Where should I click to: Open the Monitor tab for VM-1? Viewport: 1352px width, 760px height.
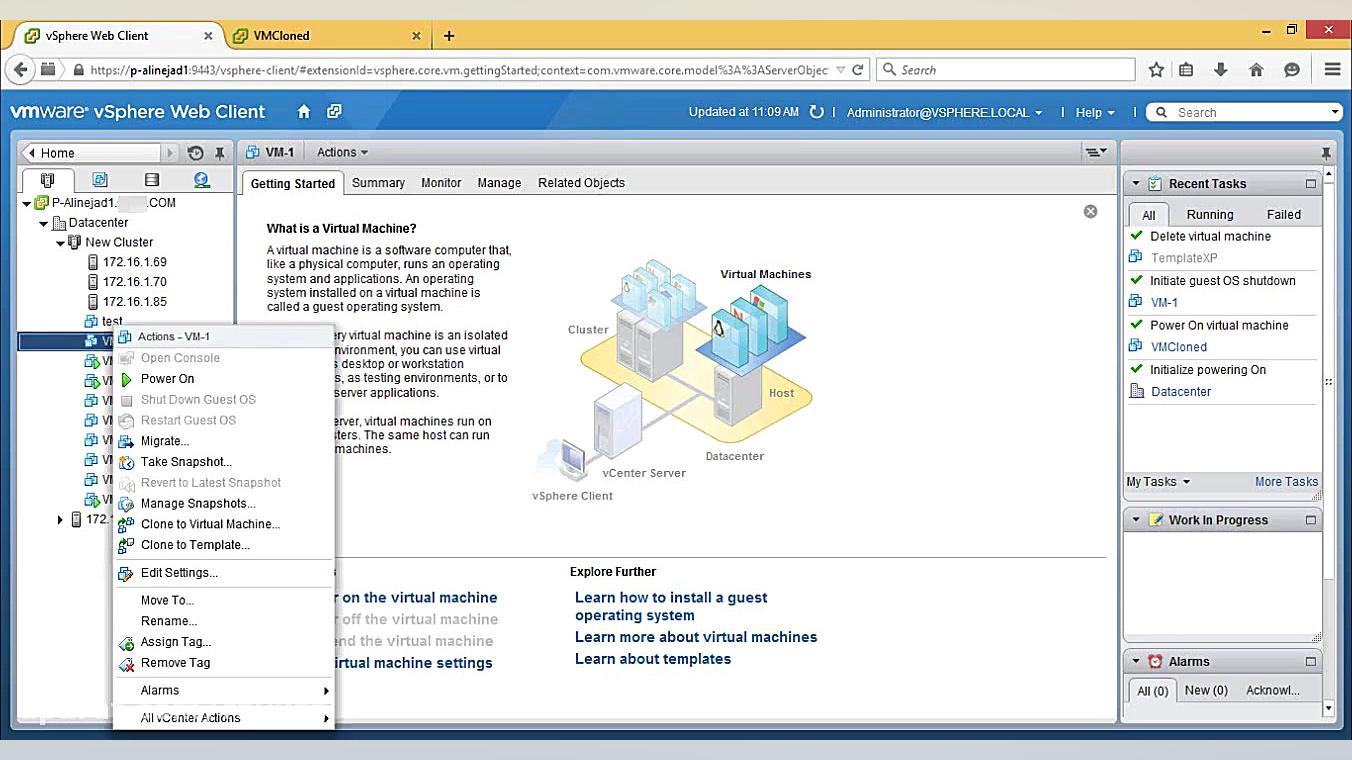pyautogui.click(x=440, y=183)
